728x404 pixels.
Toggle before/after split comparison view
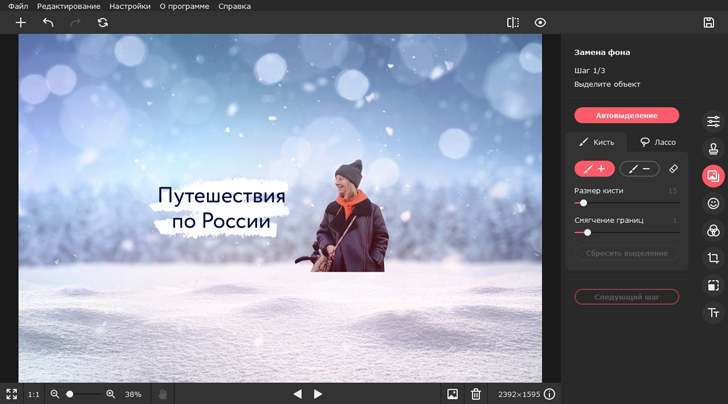(512, 22)
